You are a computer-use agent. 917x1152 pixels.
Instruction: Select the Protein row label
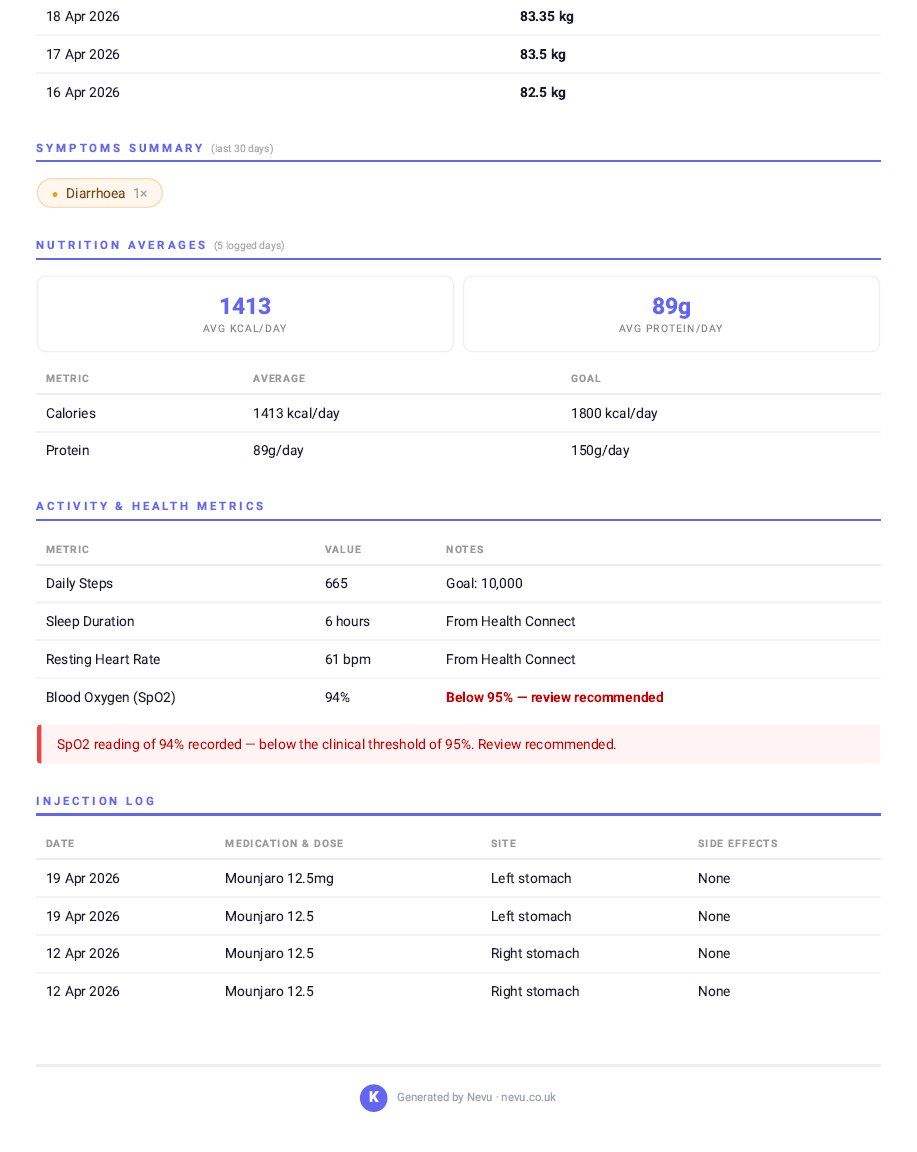point(68,450)
